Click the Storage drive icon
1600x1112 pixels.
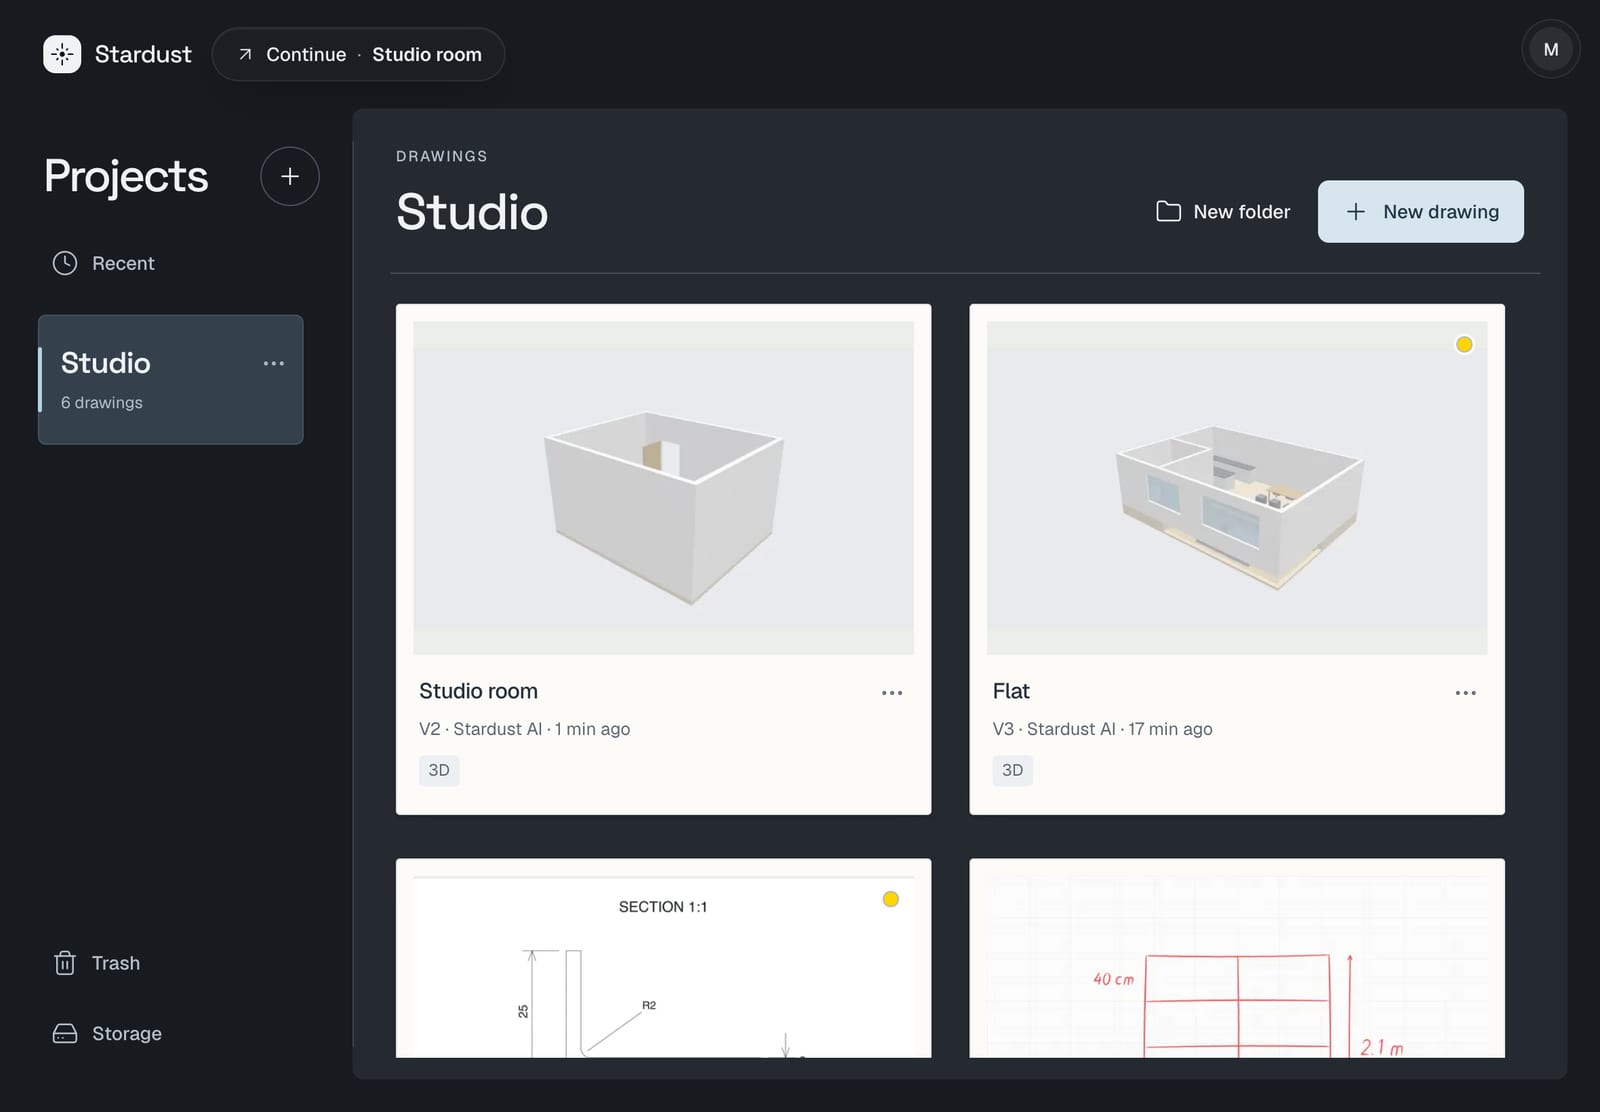point(65,1033)
